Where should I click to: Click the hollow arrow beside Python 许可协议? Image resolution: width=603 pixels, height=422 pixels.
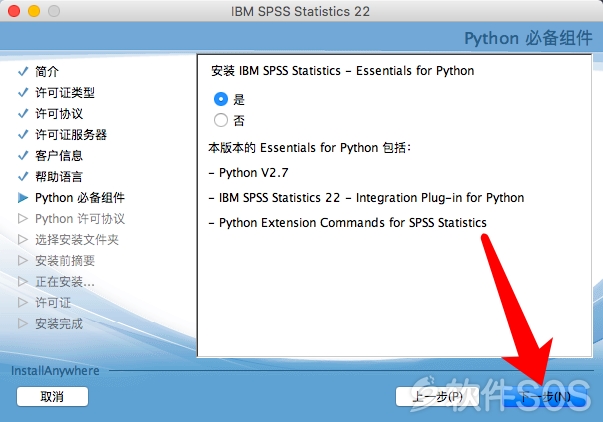[x=23, y=219]
